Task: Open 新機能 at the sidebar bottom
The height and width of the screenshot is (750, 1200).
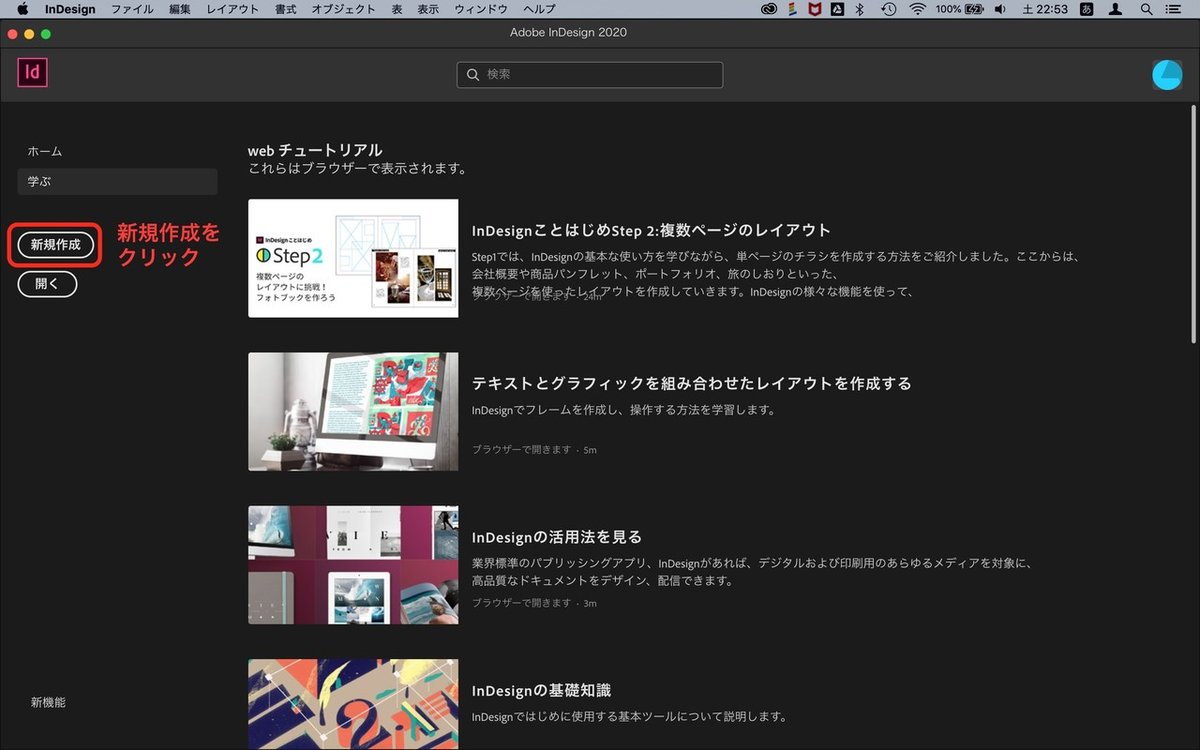Action: point(48,702)
